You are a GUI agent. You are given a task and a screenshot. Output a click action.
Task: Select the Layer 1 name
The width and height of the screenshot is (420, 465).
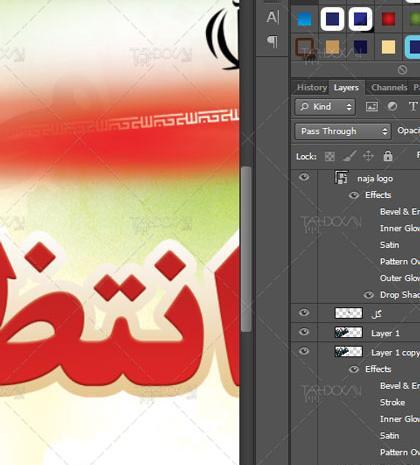[385, 333]
